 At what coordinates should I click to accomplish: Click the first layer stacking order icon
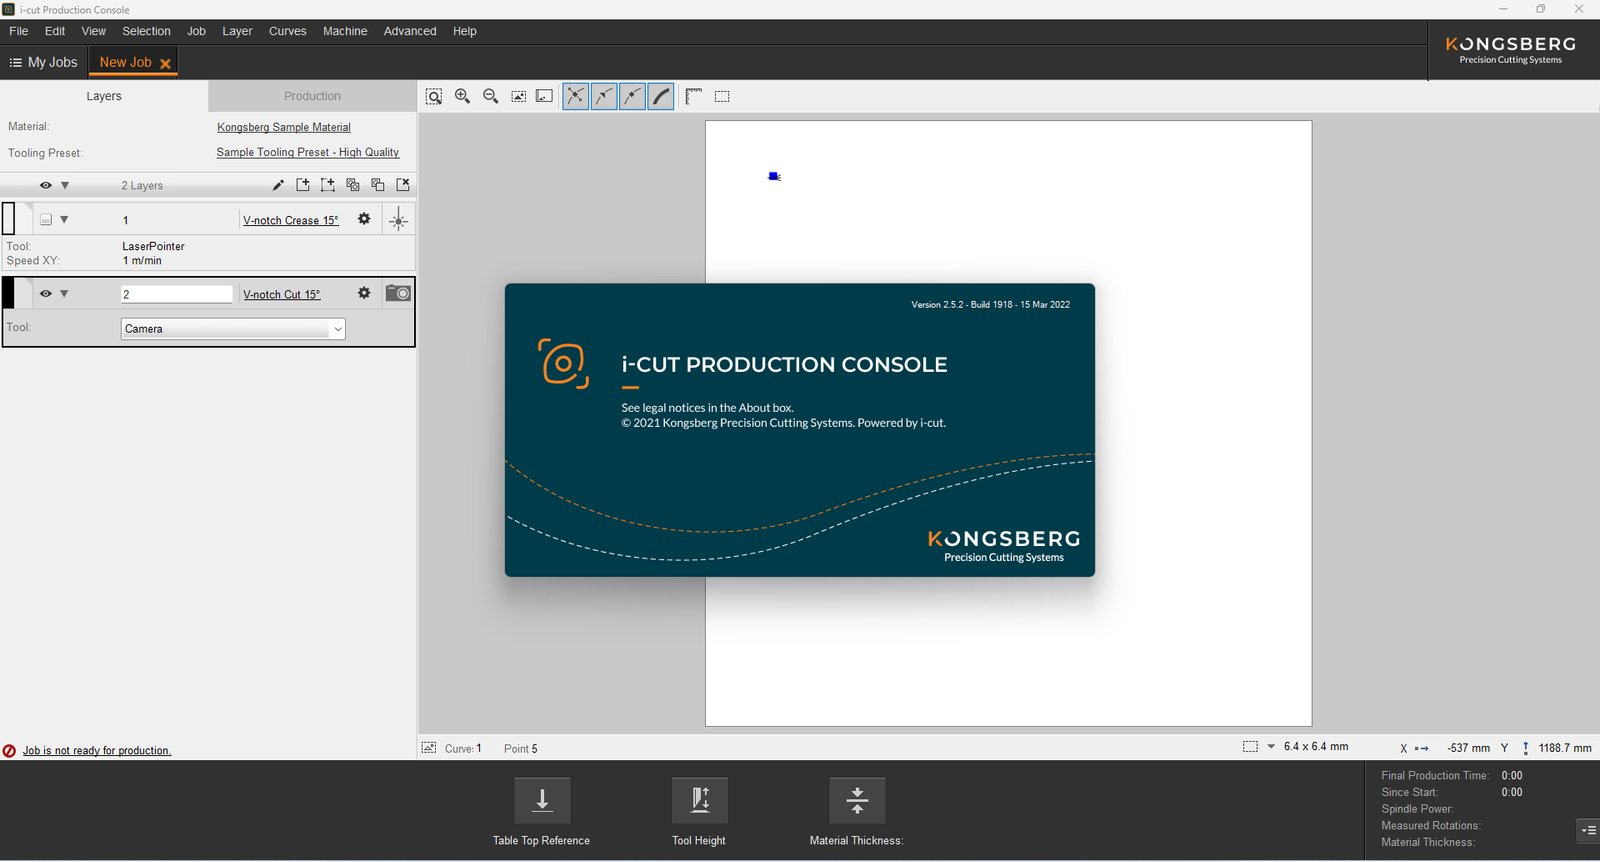click(x=353, y=185)
